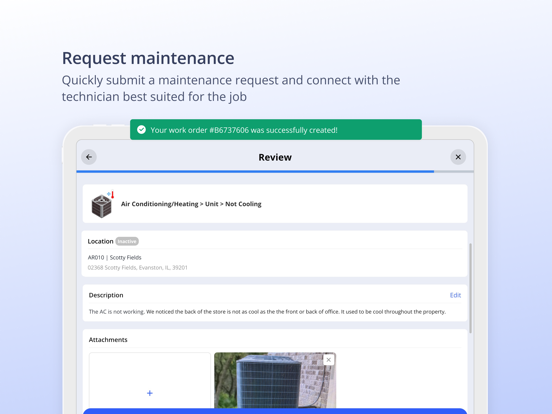Click the 'Request maintenance' headline

tap(148, 58)
